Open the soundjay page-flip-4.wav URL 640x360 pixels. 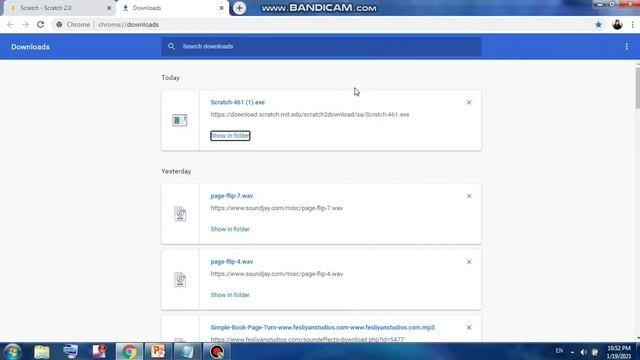click(x=277, y=274)
